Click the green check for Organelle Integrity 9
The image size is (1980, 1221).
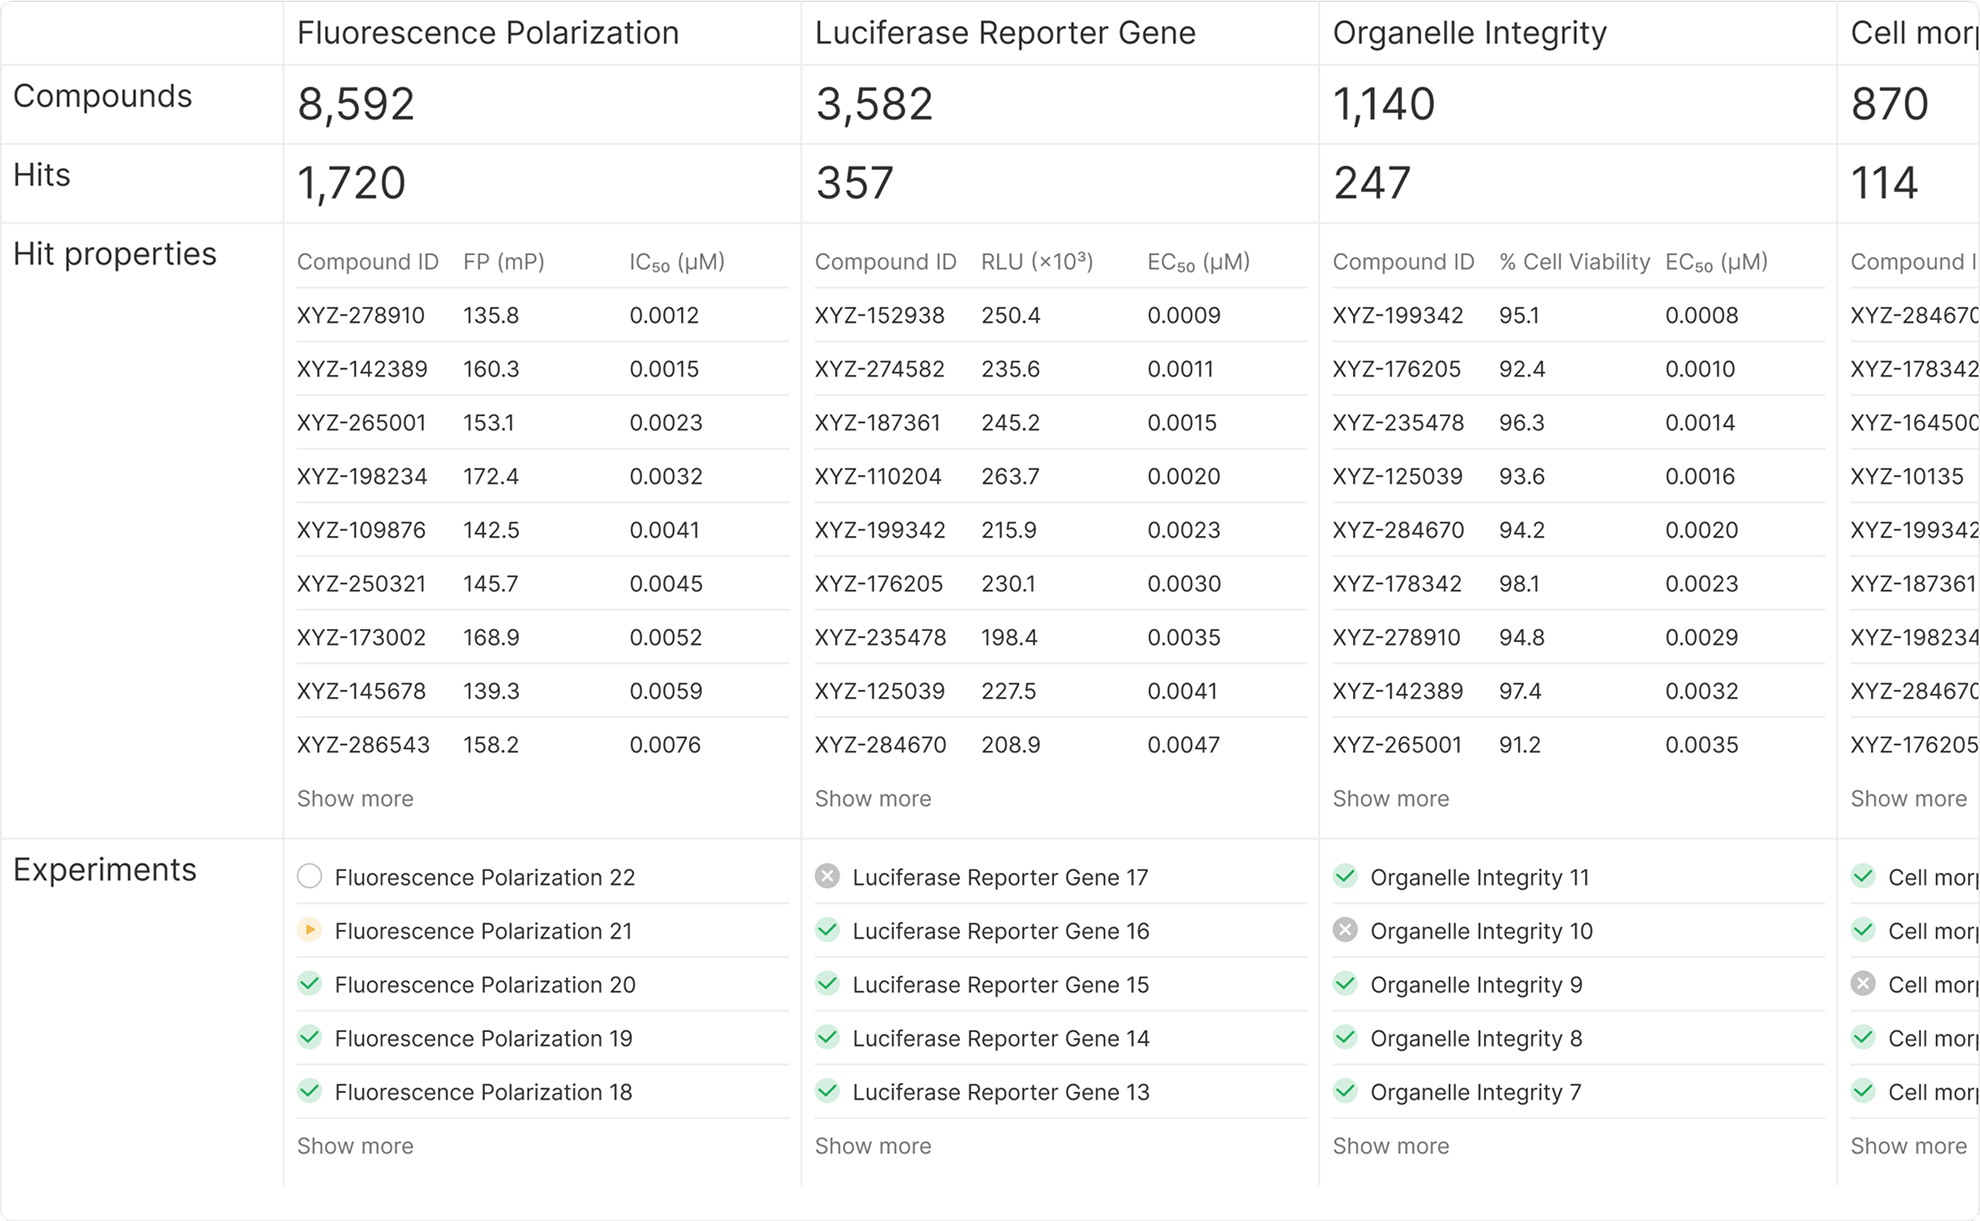[x=1345, y=984]
